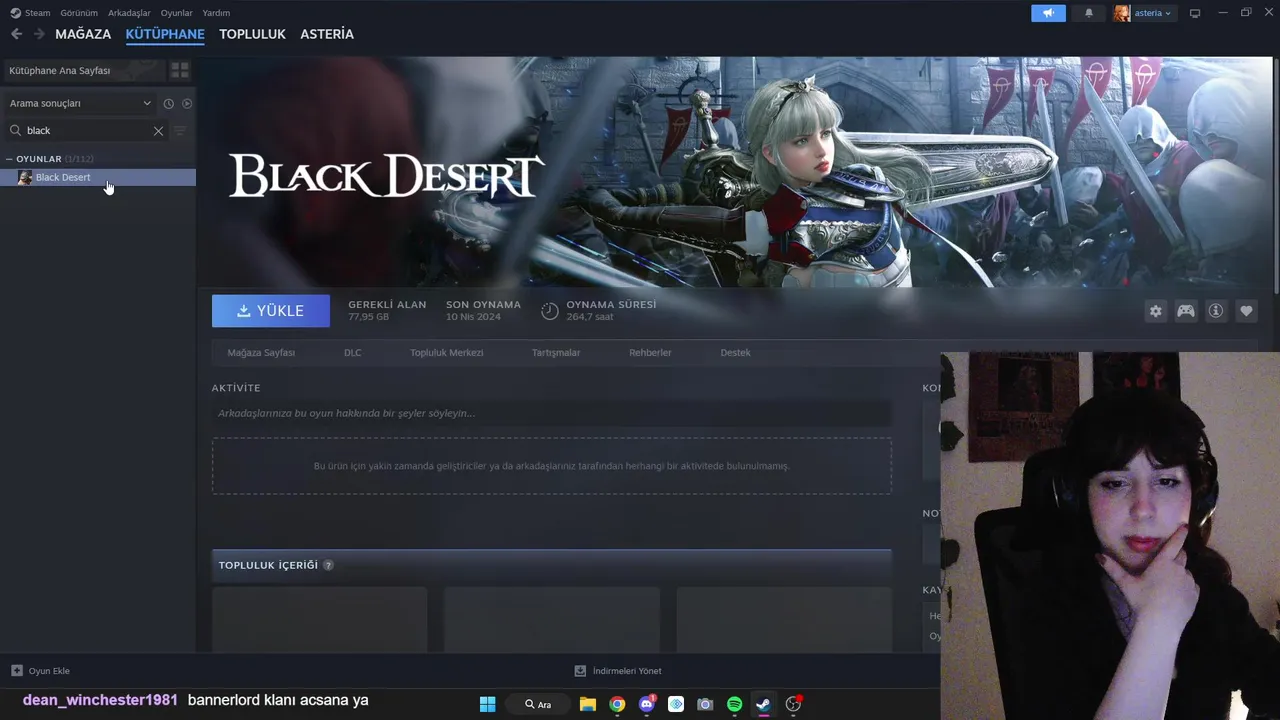Open the Topluluk Merkezi link
The height and width of the screenshot is (720, 1280).
click(x=446, y=353)
